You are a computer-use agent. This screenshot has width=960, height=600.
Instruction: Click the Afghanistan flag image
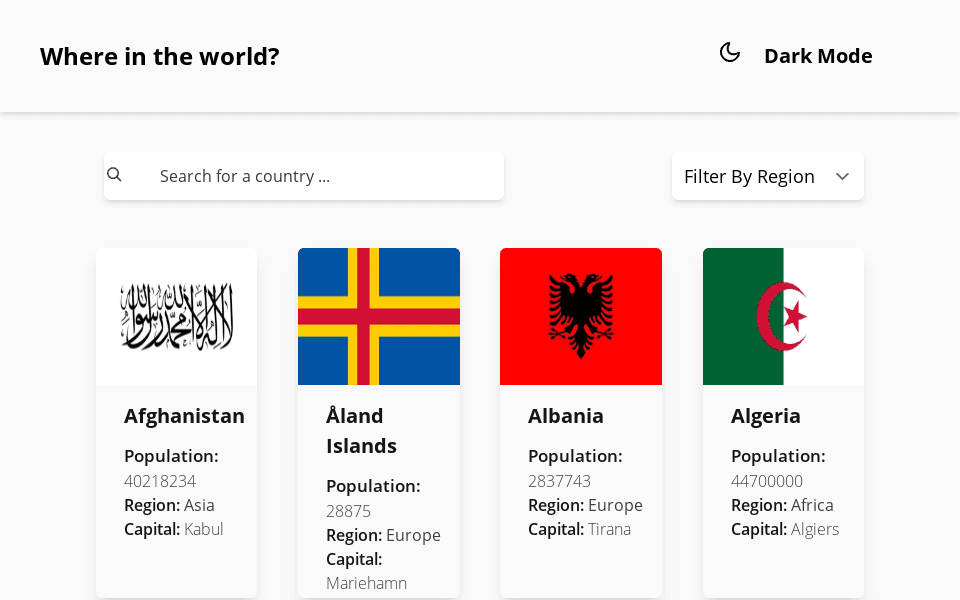(176, 316)
